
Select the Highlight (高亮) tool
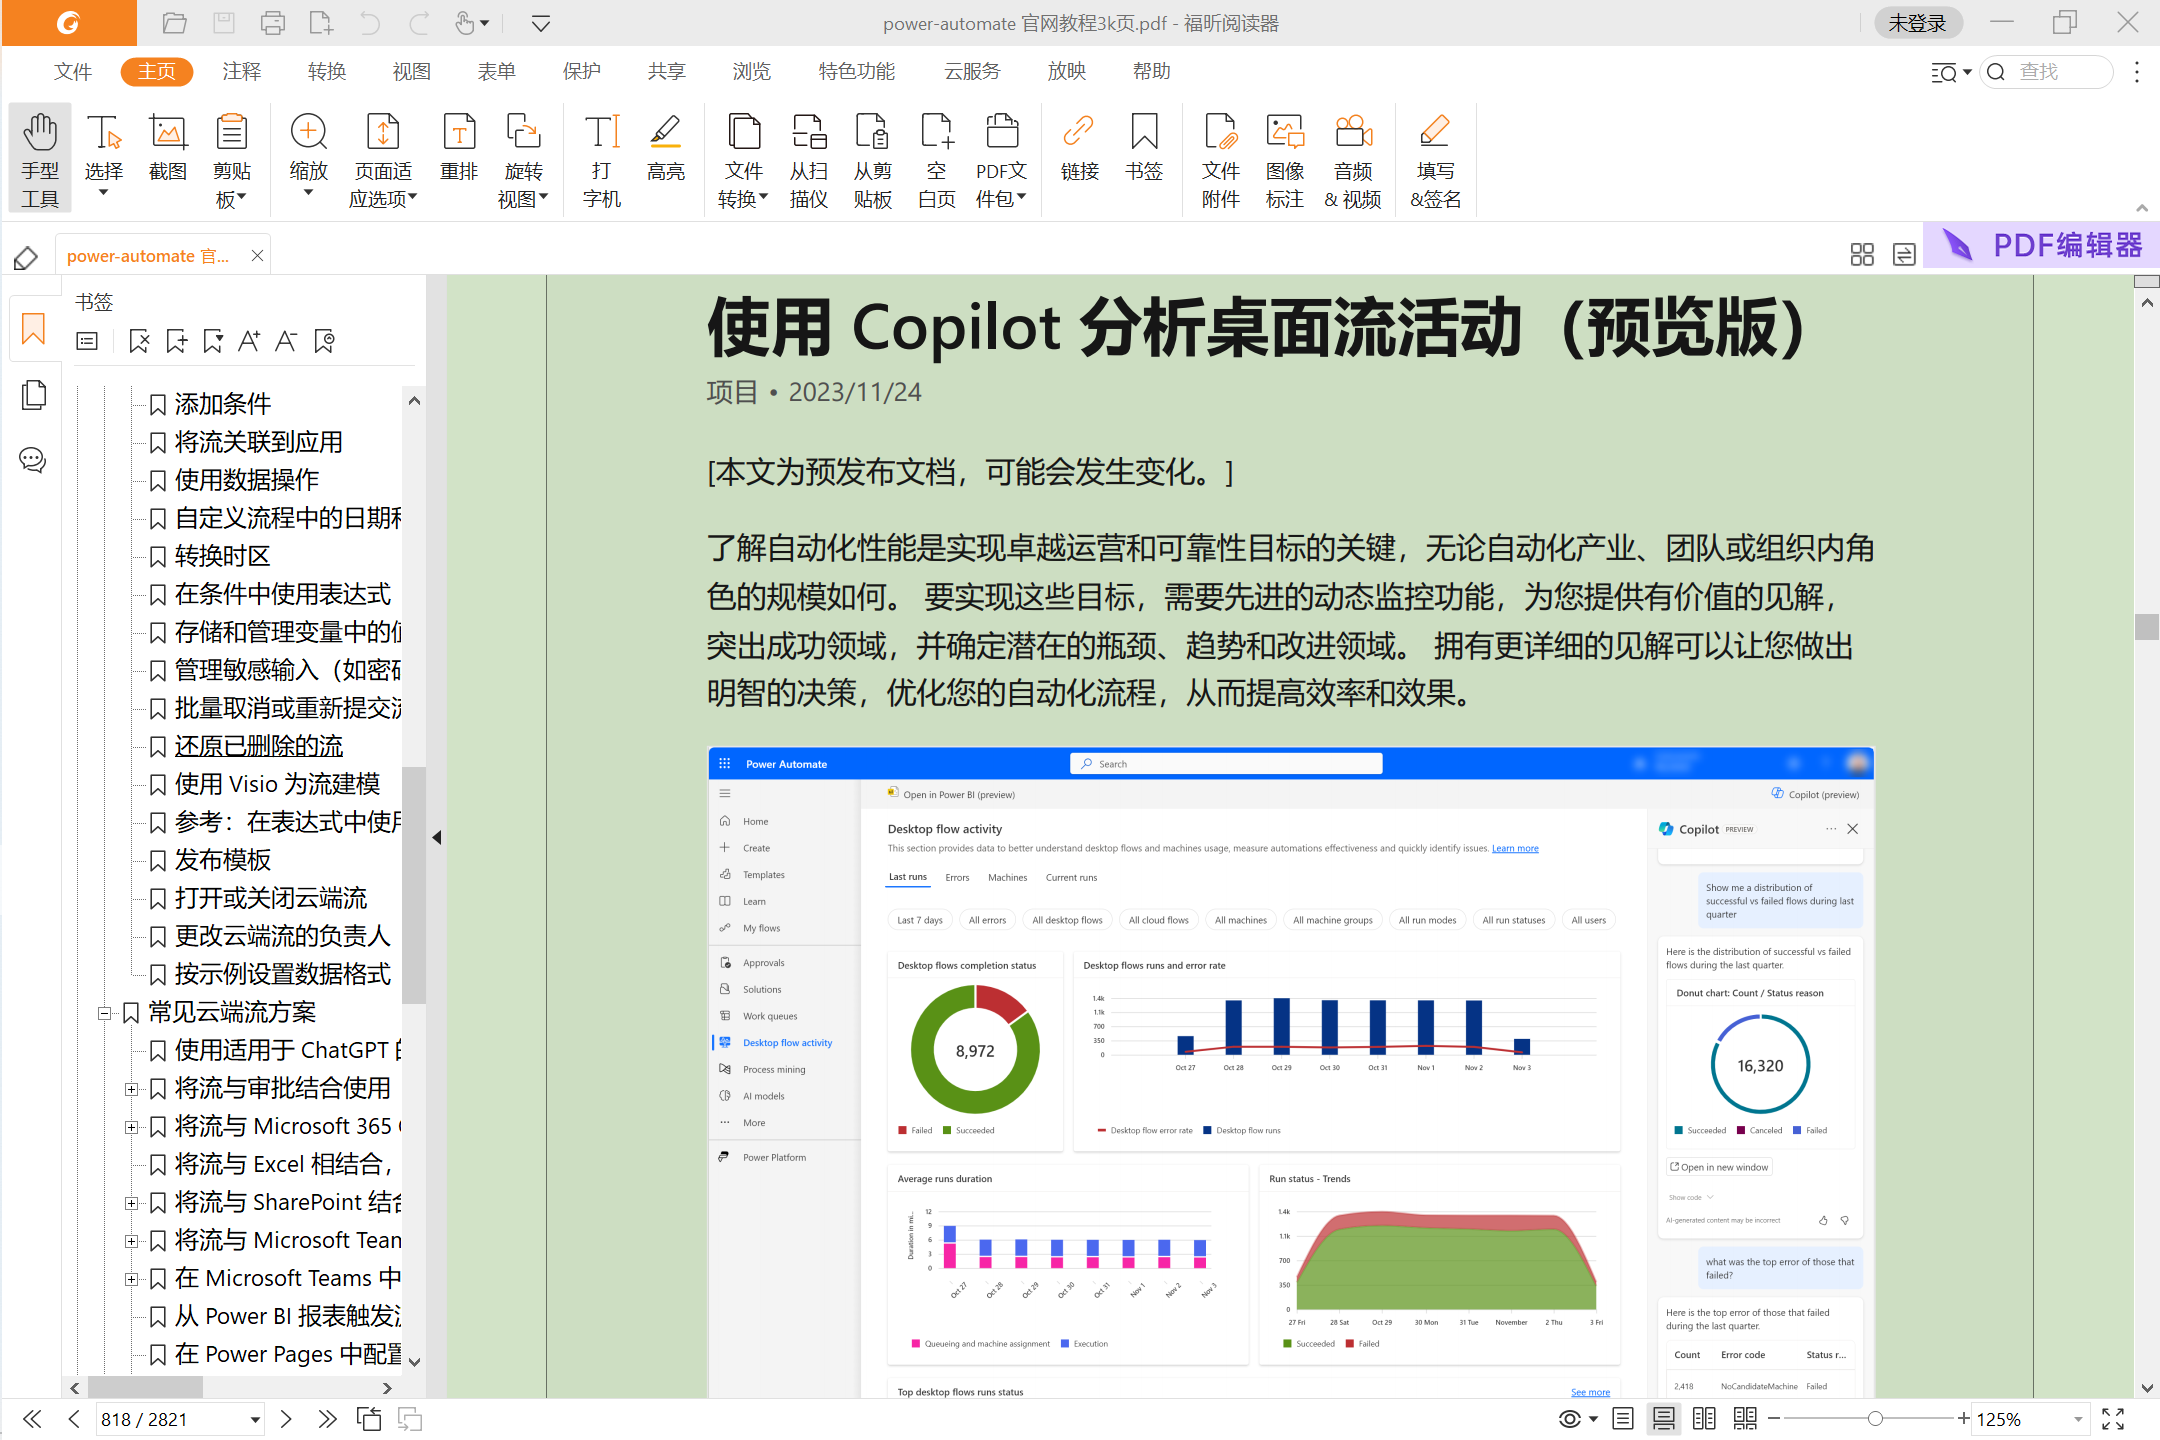pyautogui.click(x=666, y=147)
